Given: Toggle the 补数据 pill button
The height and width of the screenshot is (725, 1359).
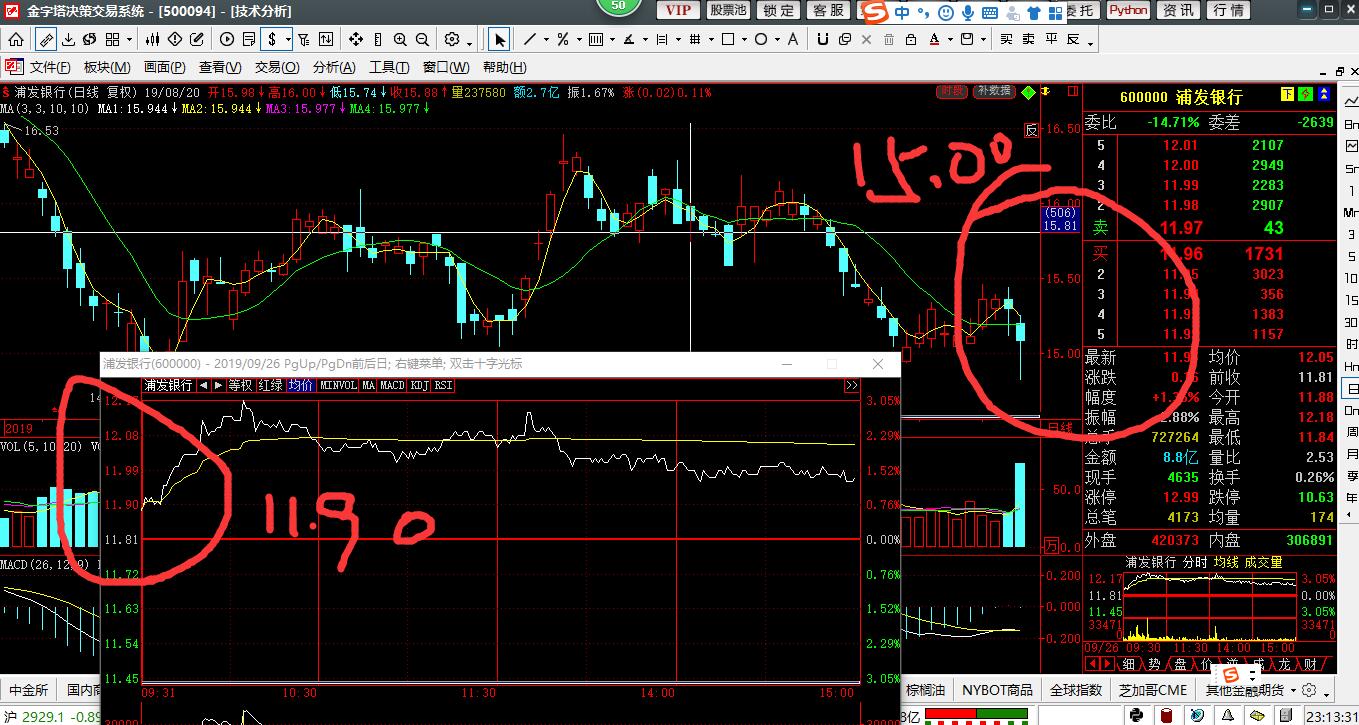Looking at the screenshot, I should click(994, 91).
